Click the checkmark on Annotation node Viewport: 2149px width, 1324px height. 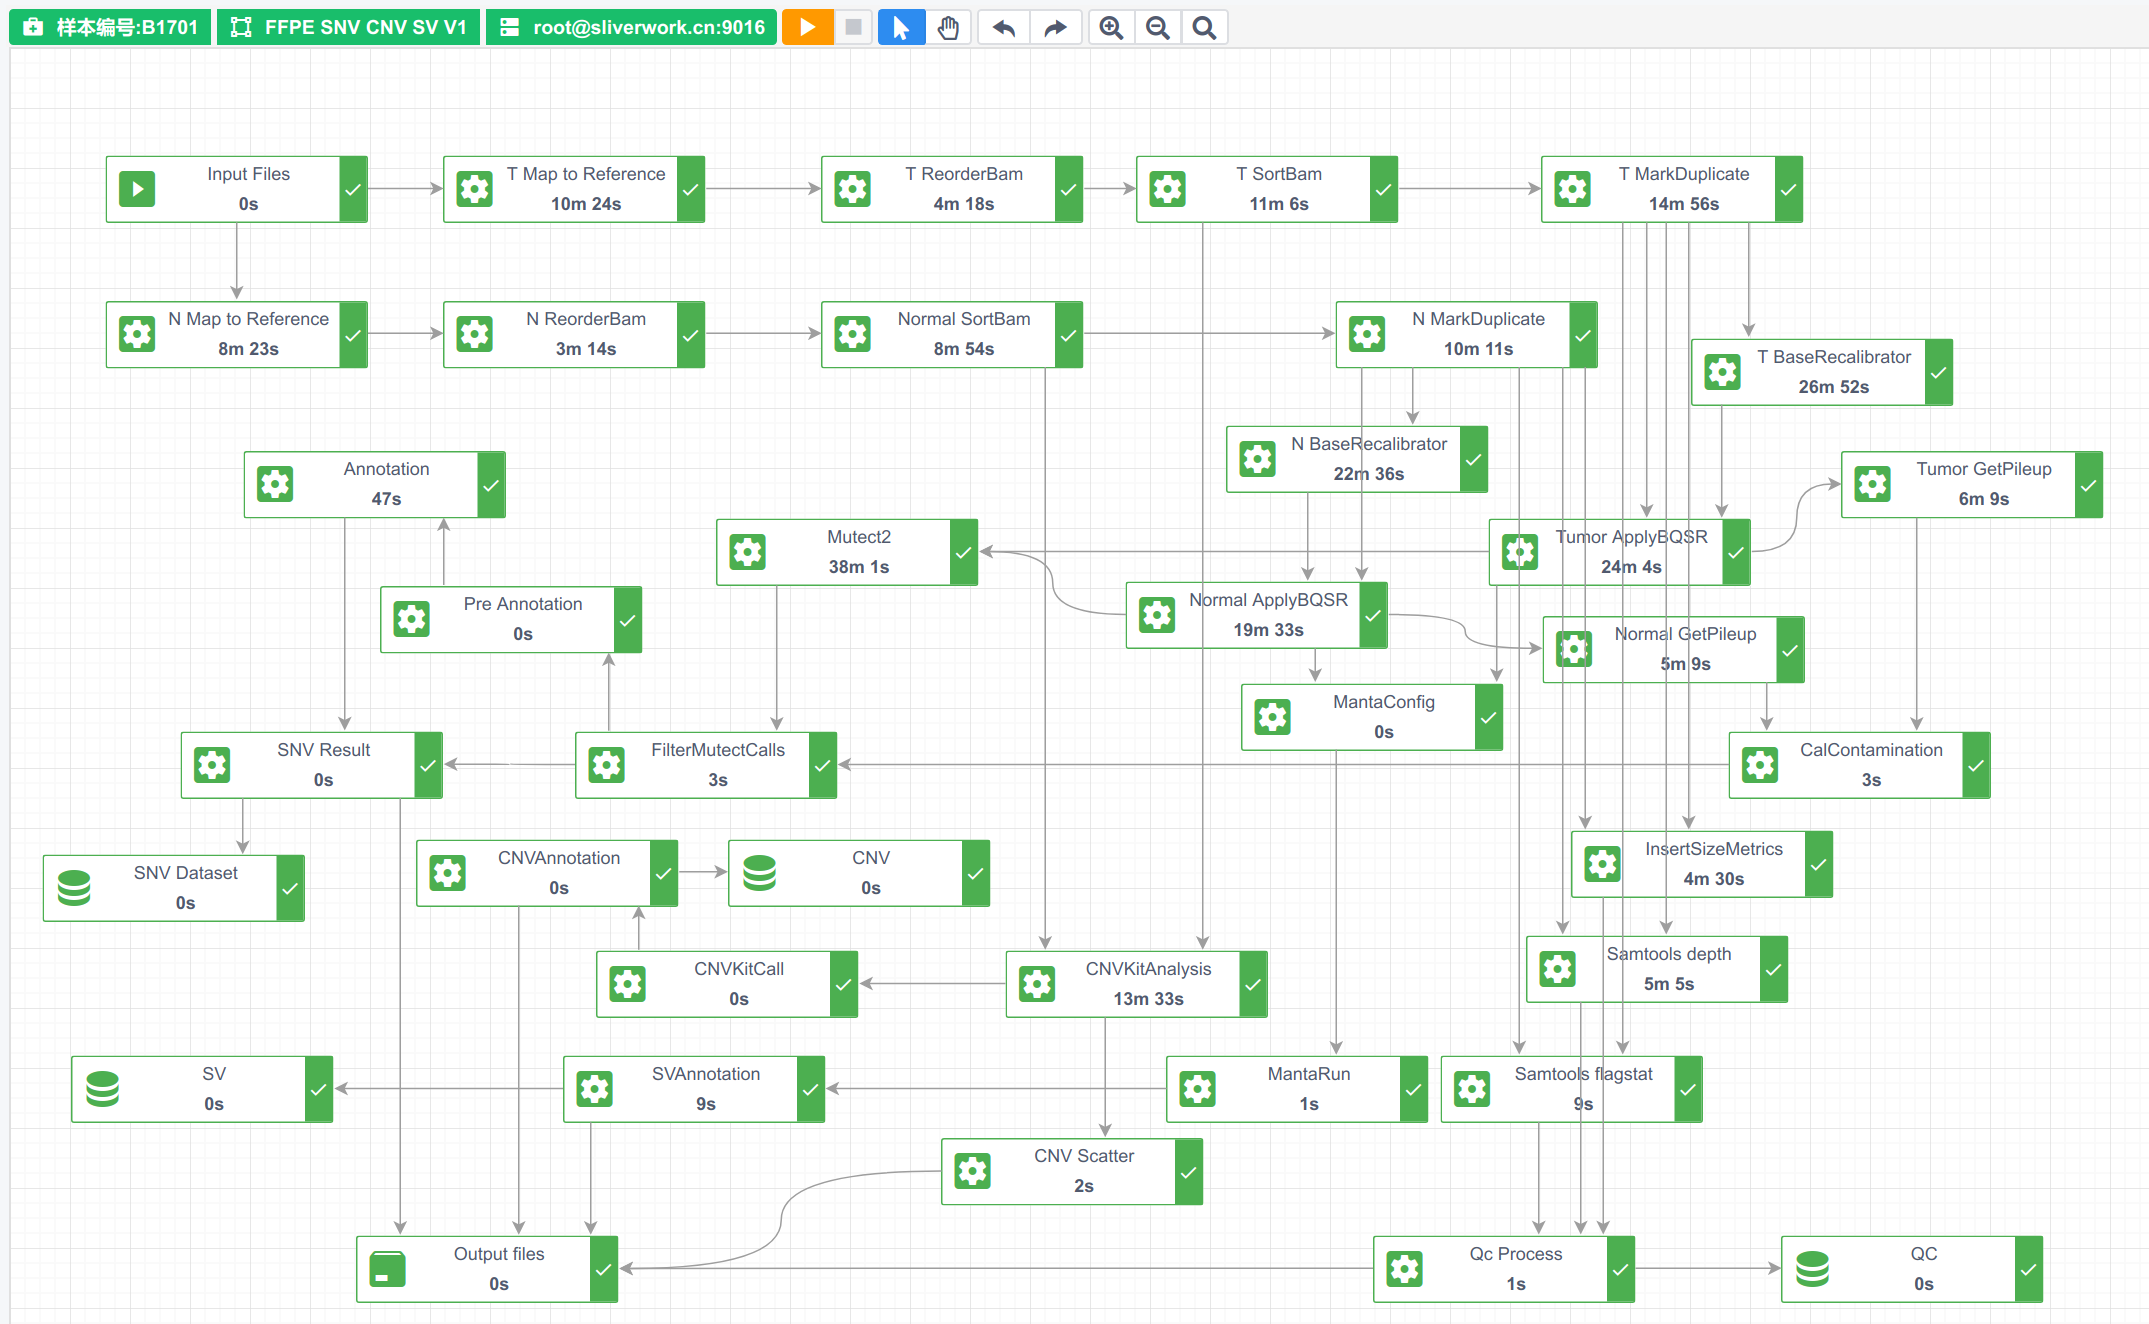coord(491,485)
